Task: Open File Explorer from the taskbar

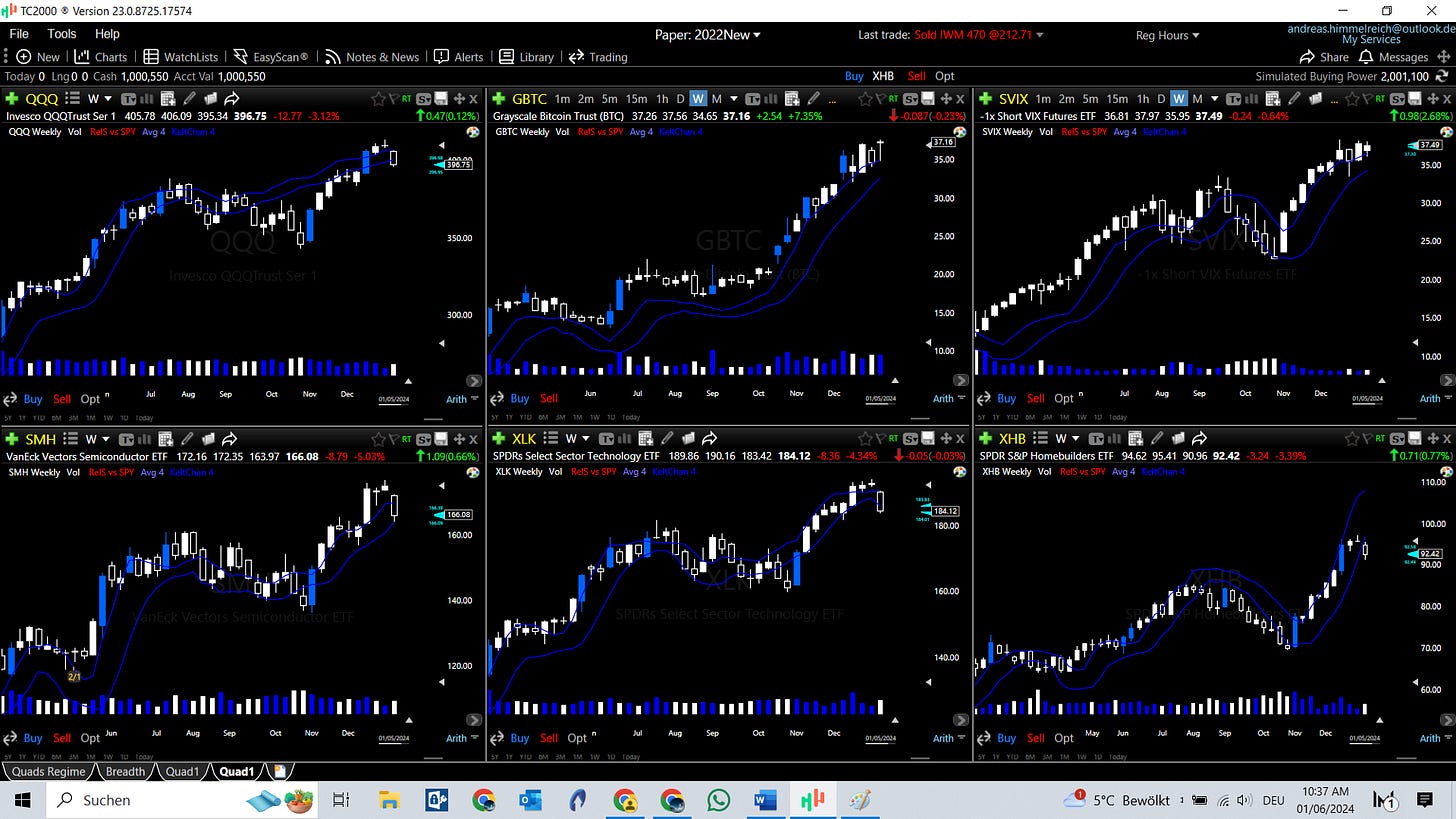Action: (389, 800)
